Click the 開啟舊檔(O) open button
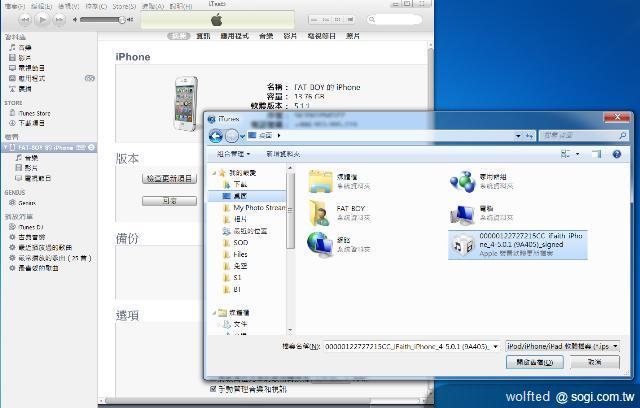640x408 pixels. click(534, 362)
